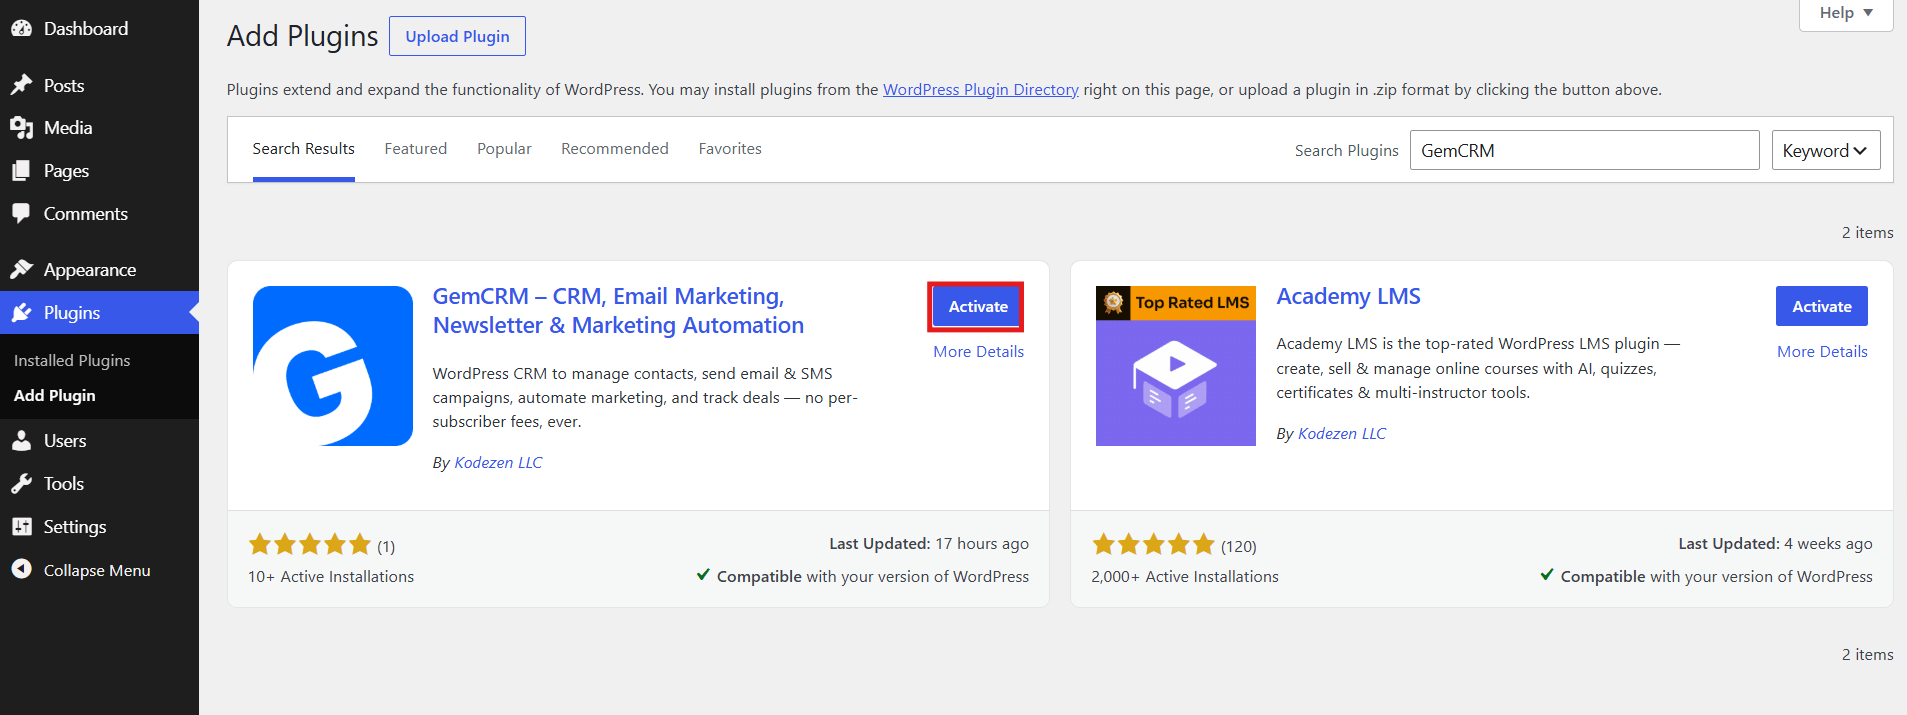Select the Search Results tab
This screenshot has height=715, width=1907.
click(304, 149)
